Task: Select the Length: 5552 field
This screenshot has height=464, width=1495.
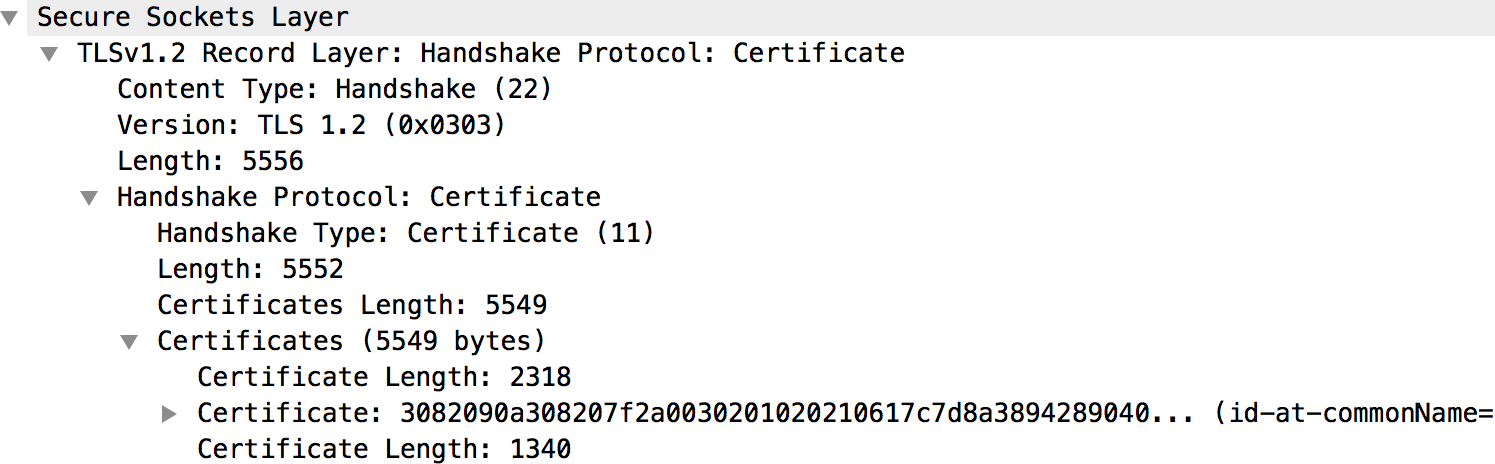Action: click(250, 269)
